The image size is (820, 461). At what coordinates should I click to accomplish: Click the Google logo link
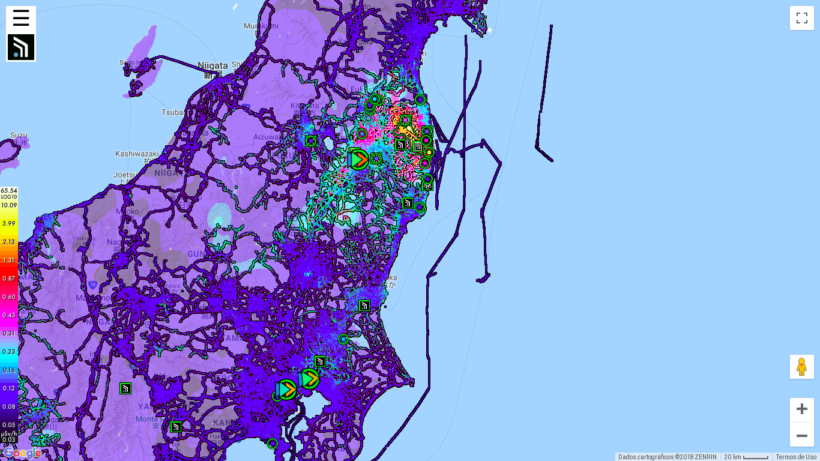[21, 453]
